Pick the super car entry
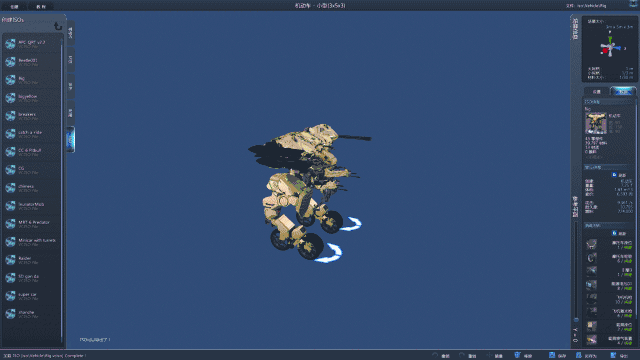 pos(32,295)
